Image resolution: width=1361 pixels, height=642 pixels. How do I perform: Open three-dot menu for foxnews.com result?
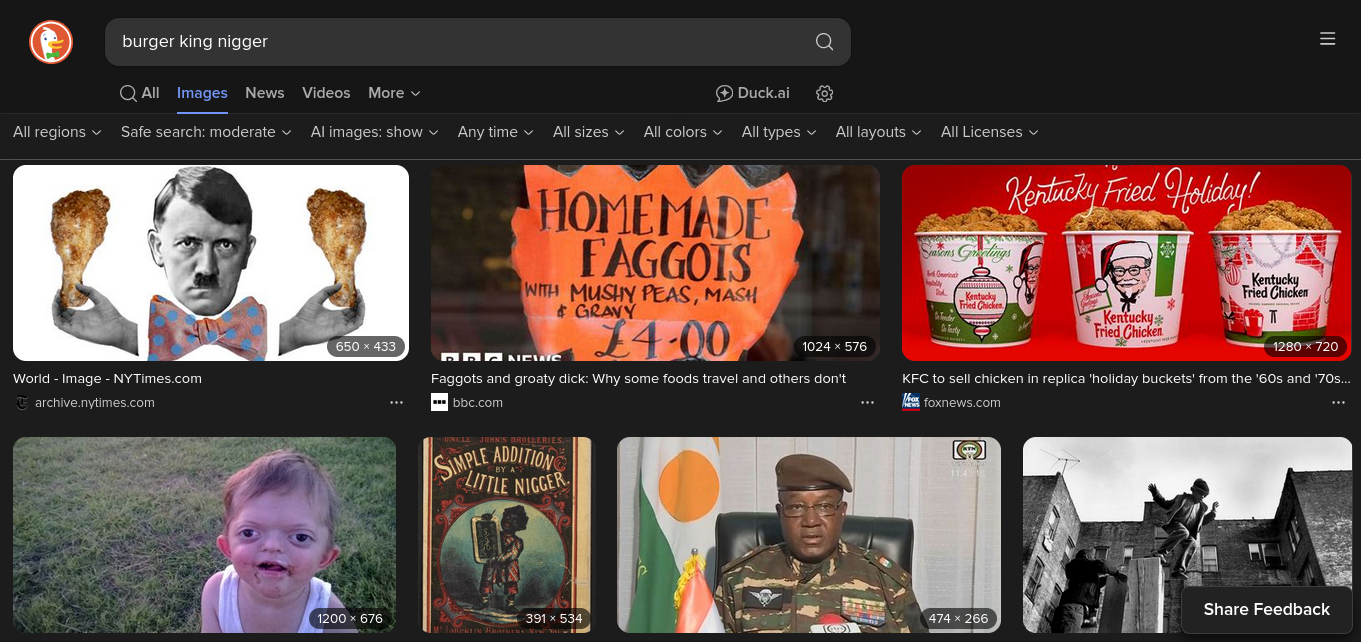pyautogui.click(x=1338, y=403)
